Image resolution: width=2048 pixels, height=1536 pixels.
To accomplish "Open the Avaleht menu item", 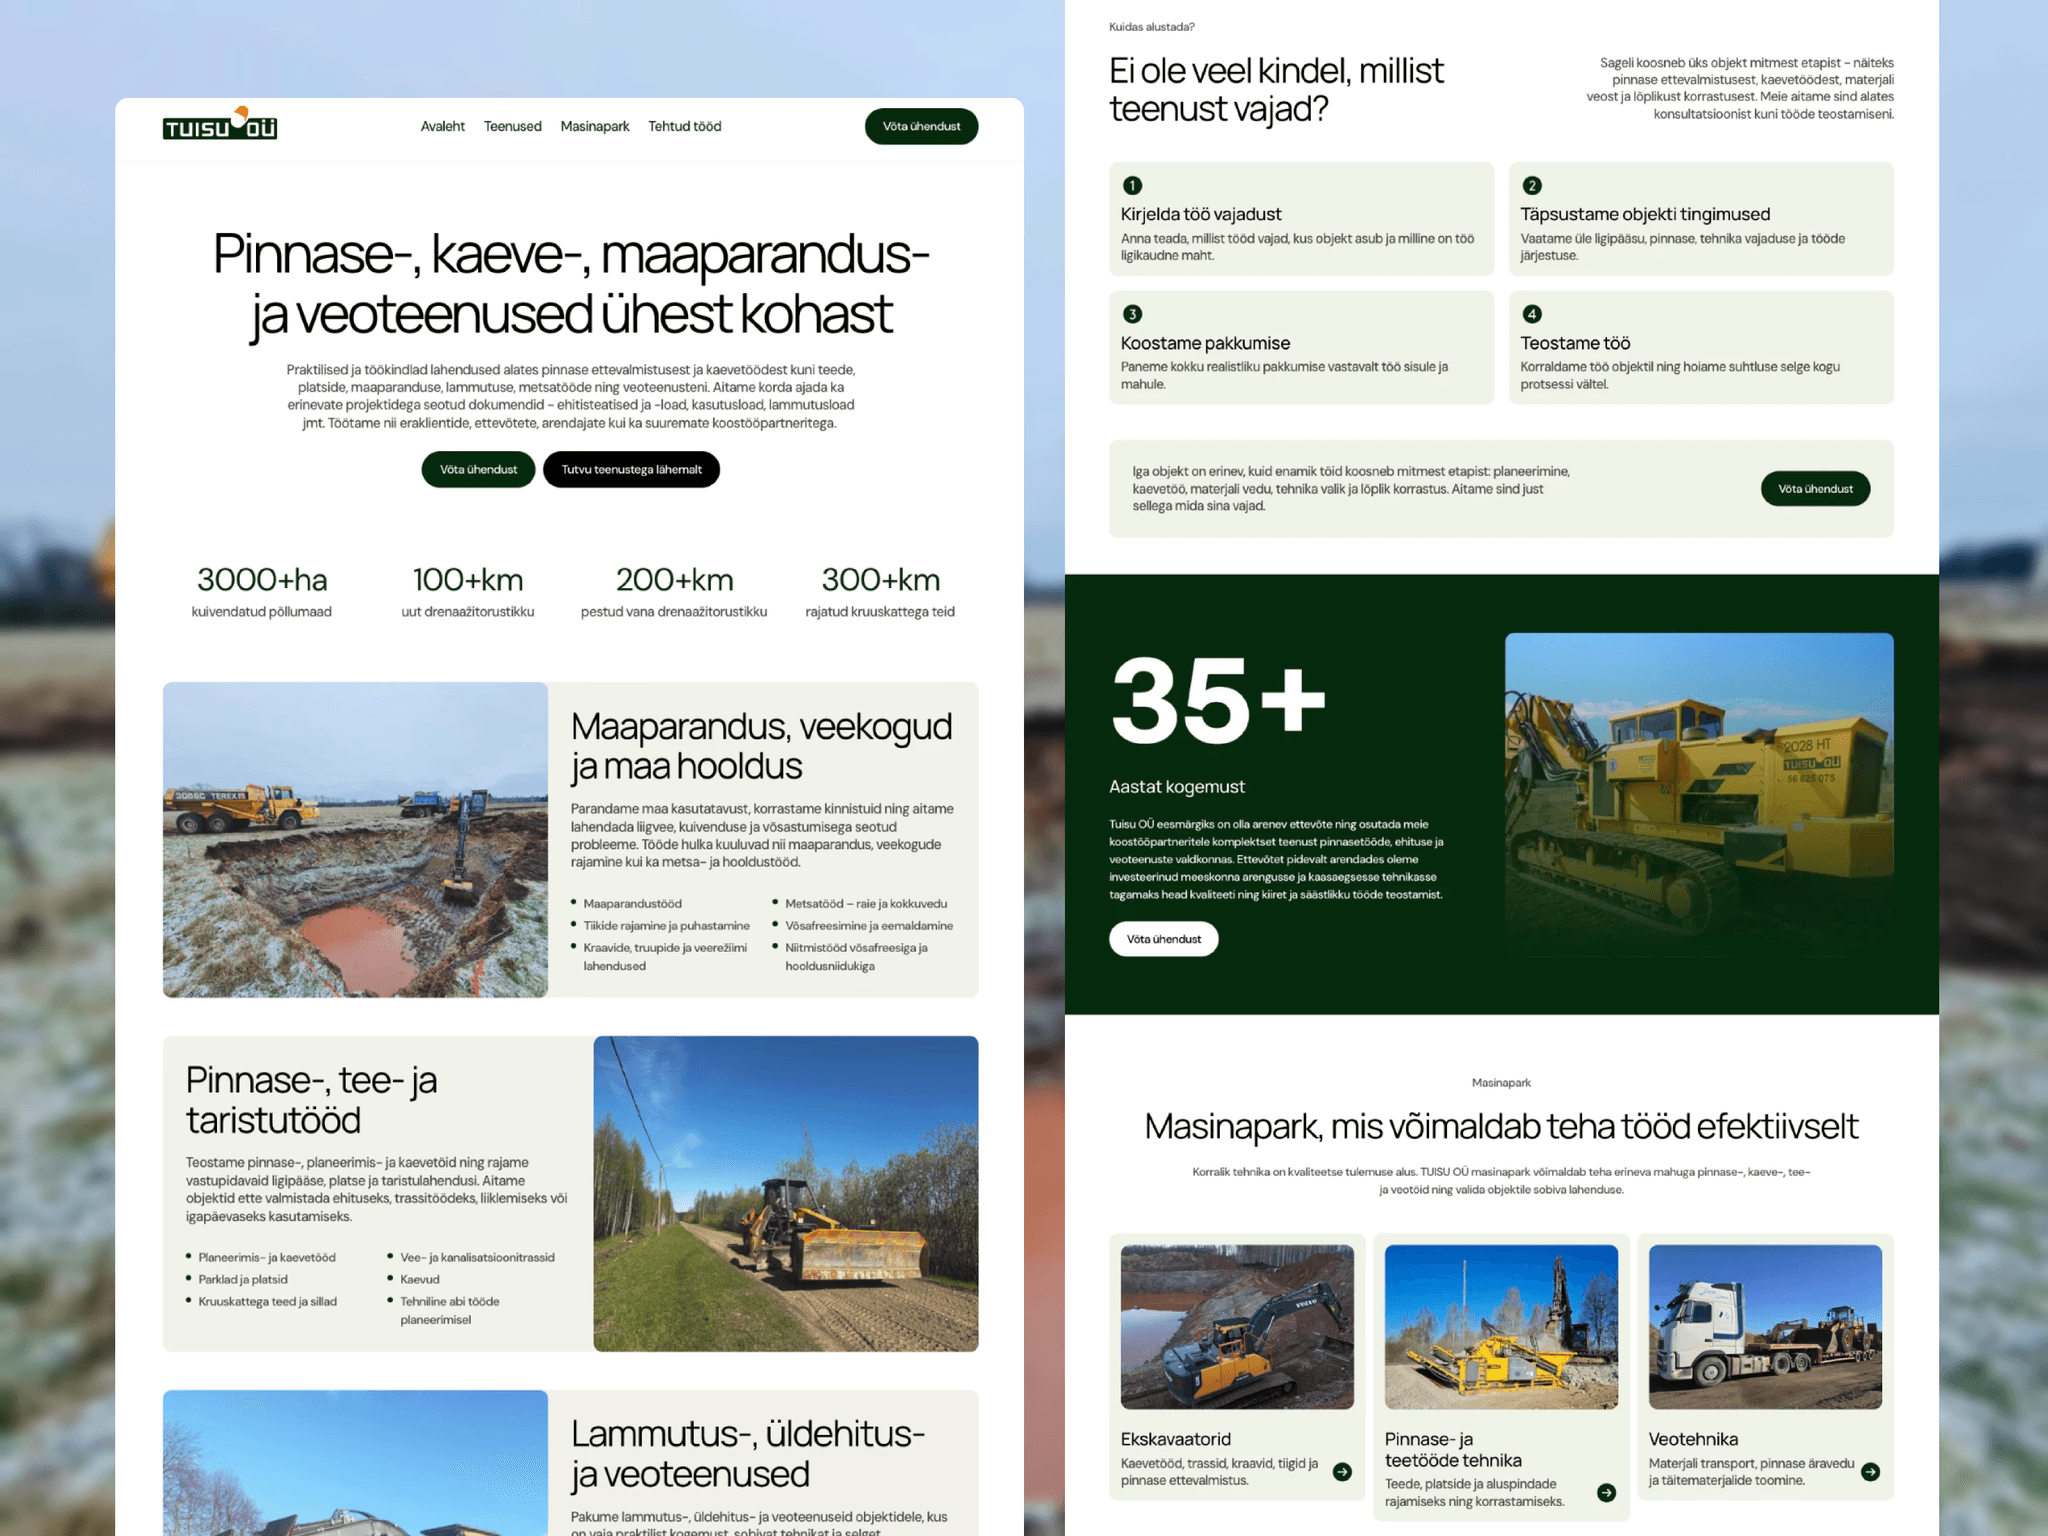I will 442,126.
